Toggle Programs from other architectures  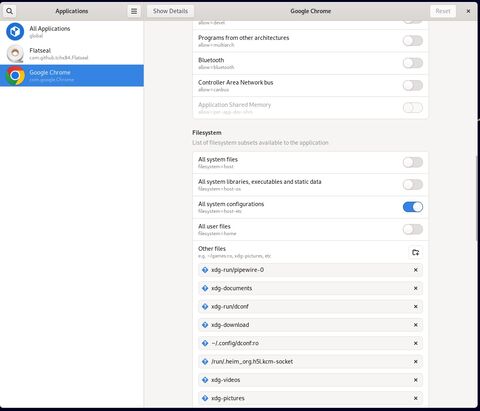click(x=413, y=41)
